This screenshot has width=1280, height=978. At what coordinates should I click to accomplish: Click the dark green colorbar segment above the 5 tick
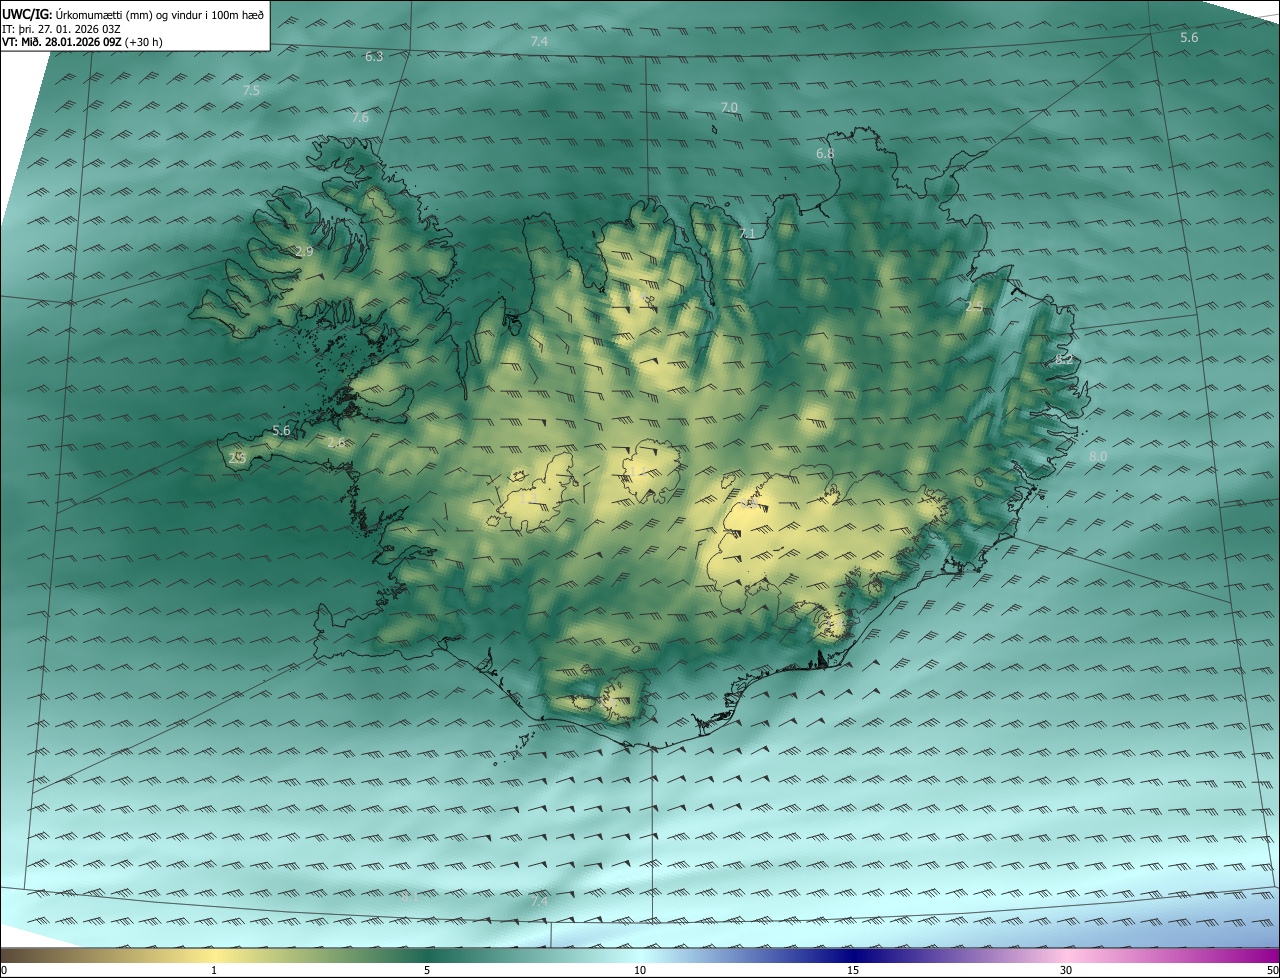point(427,955)
